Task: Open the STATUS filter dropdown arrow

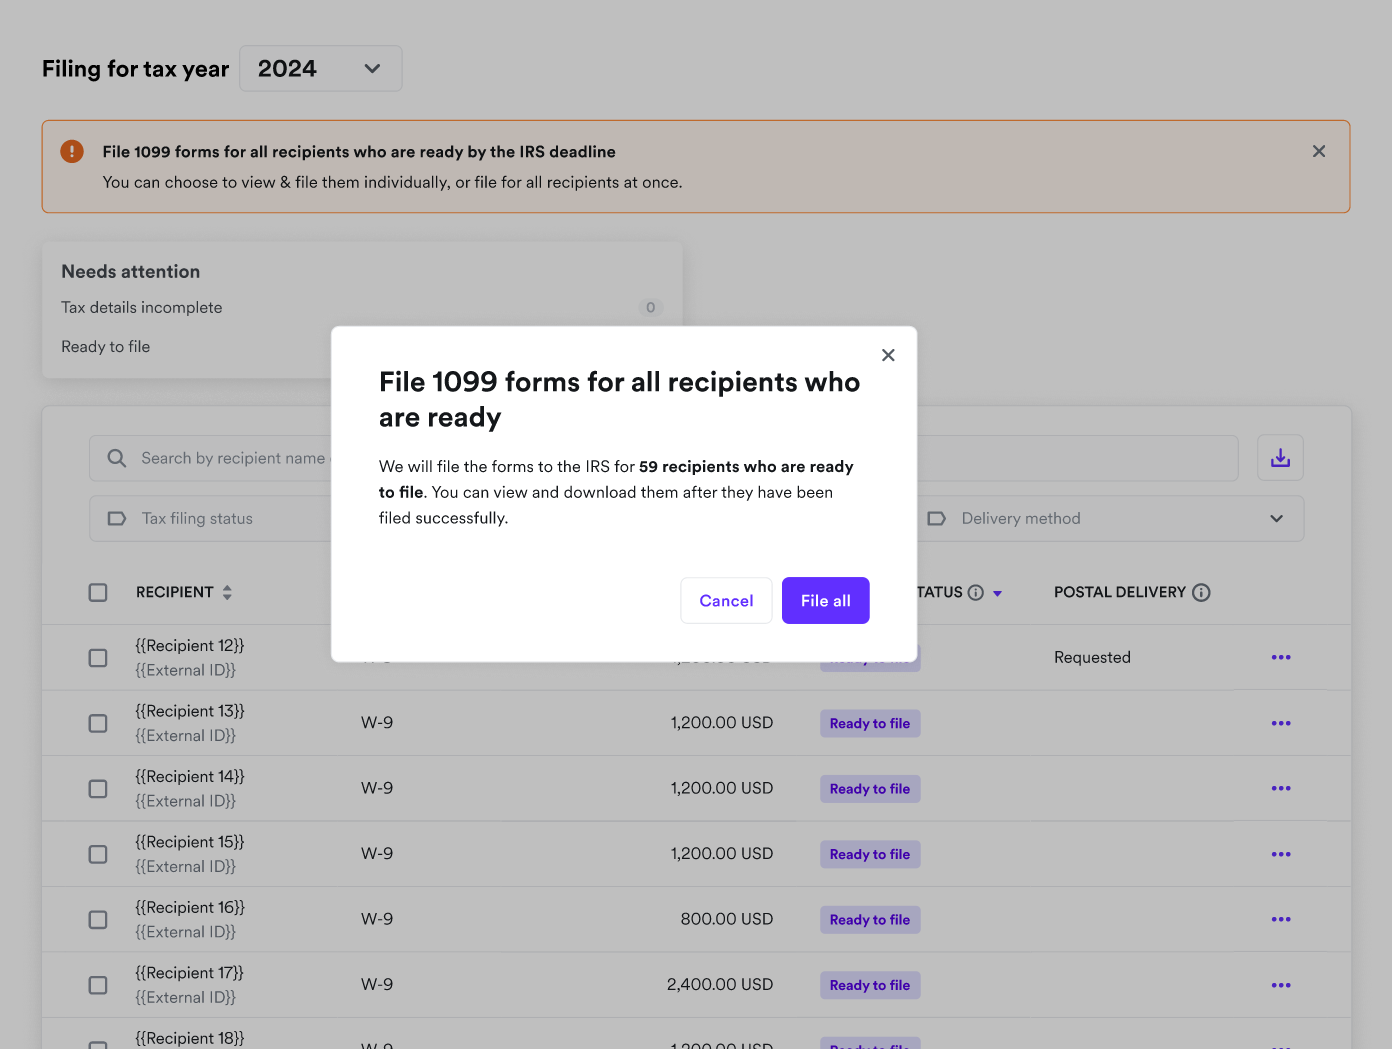Action: [x=997, y=592]
